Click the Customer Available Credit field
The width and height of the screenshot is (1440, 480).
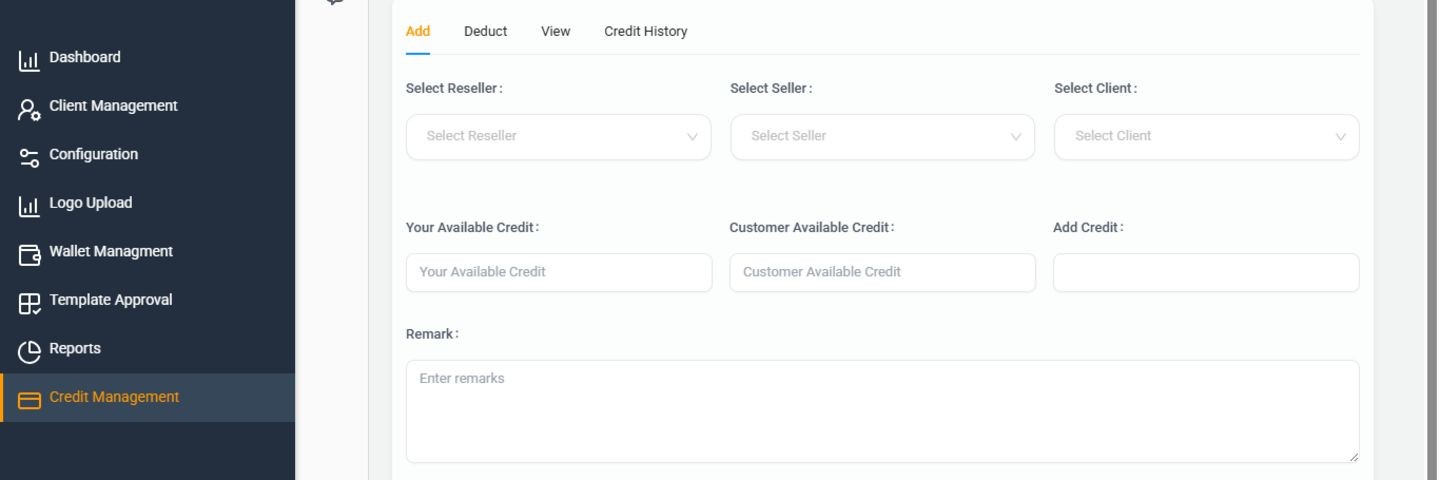[x=882, y=272]
